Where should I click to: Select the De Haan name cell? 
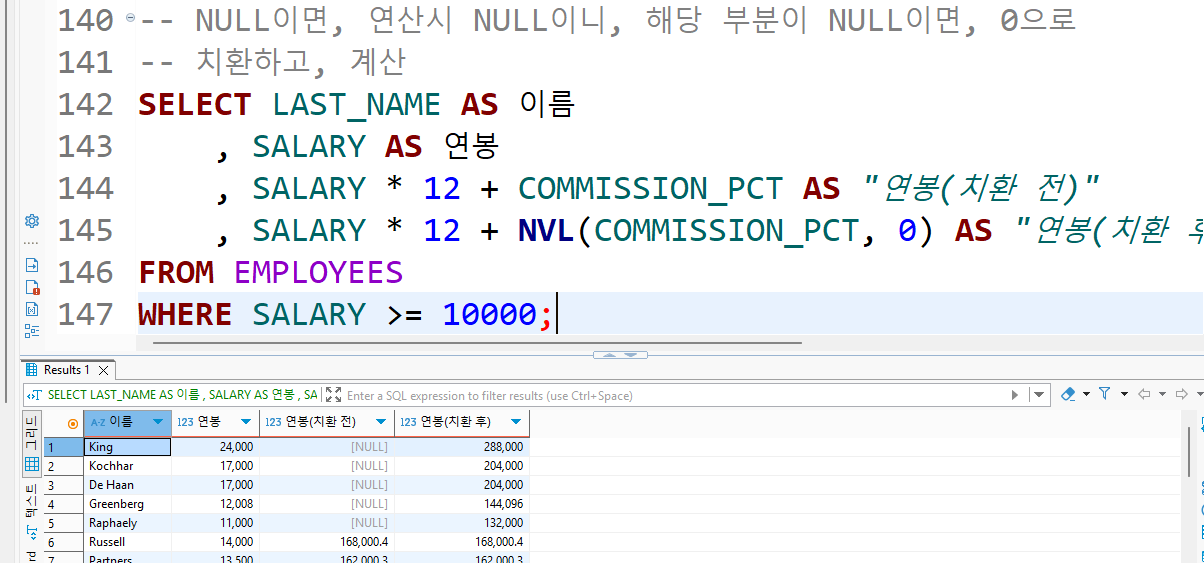tap(127, 485)
